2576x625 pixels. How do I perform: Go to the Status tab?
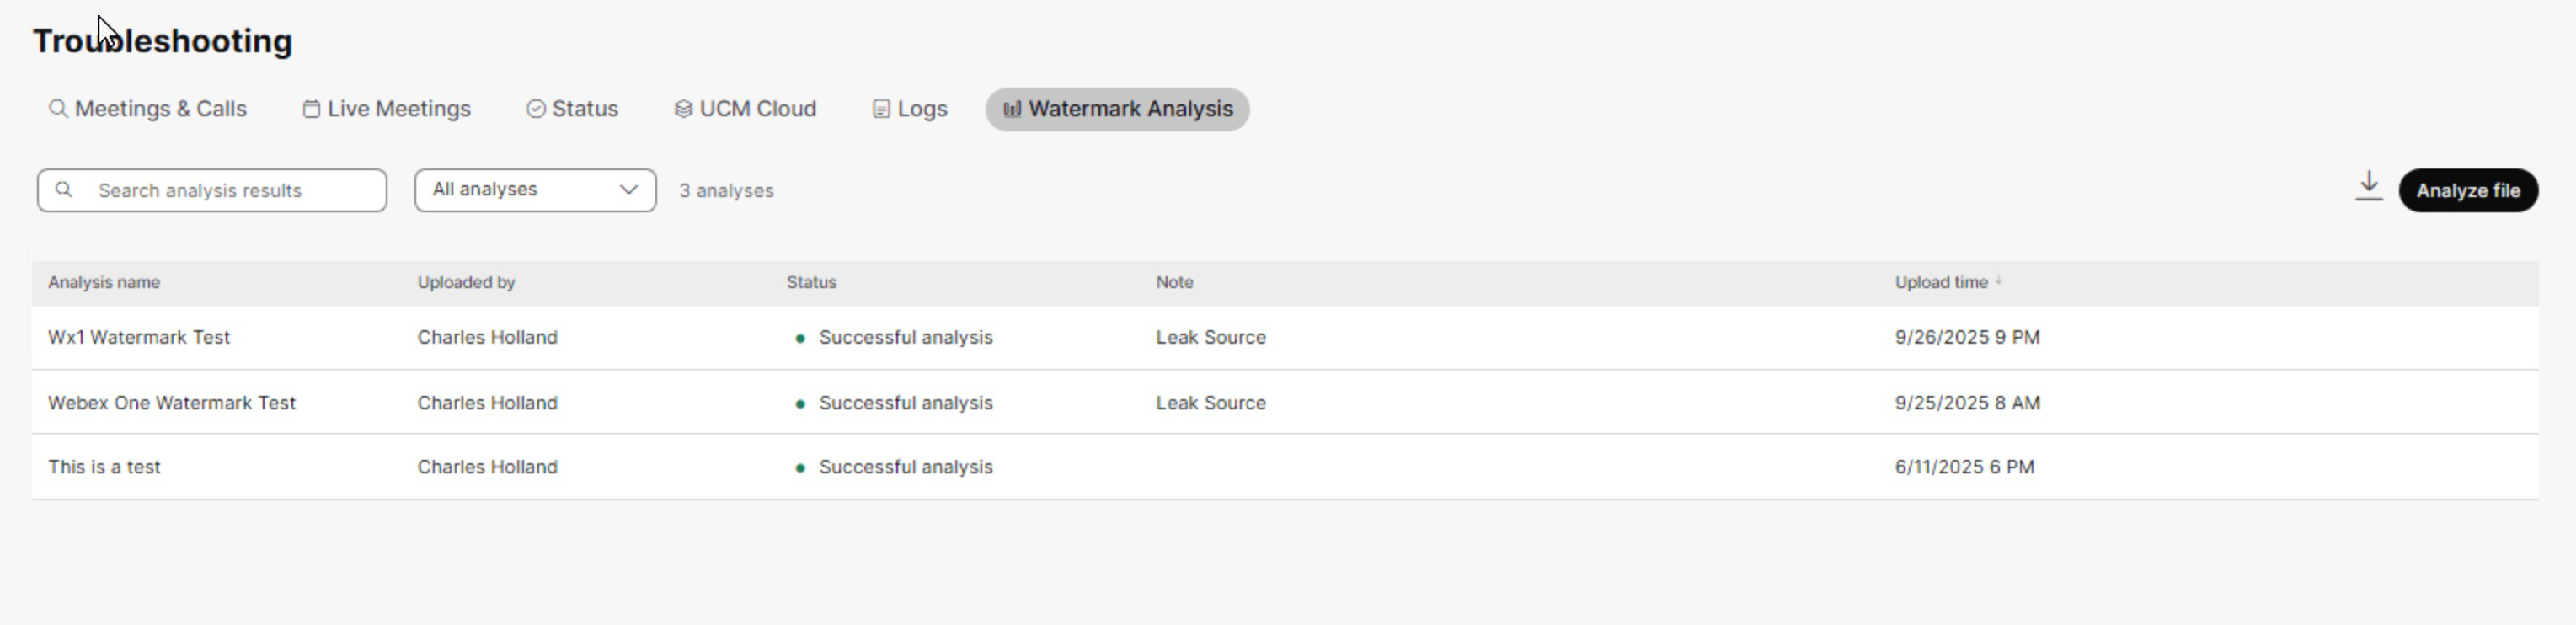point(573,109)
